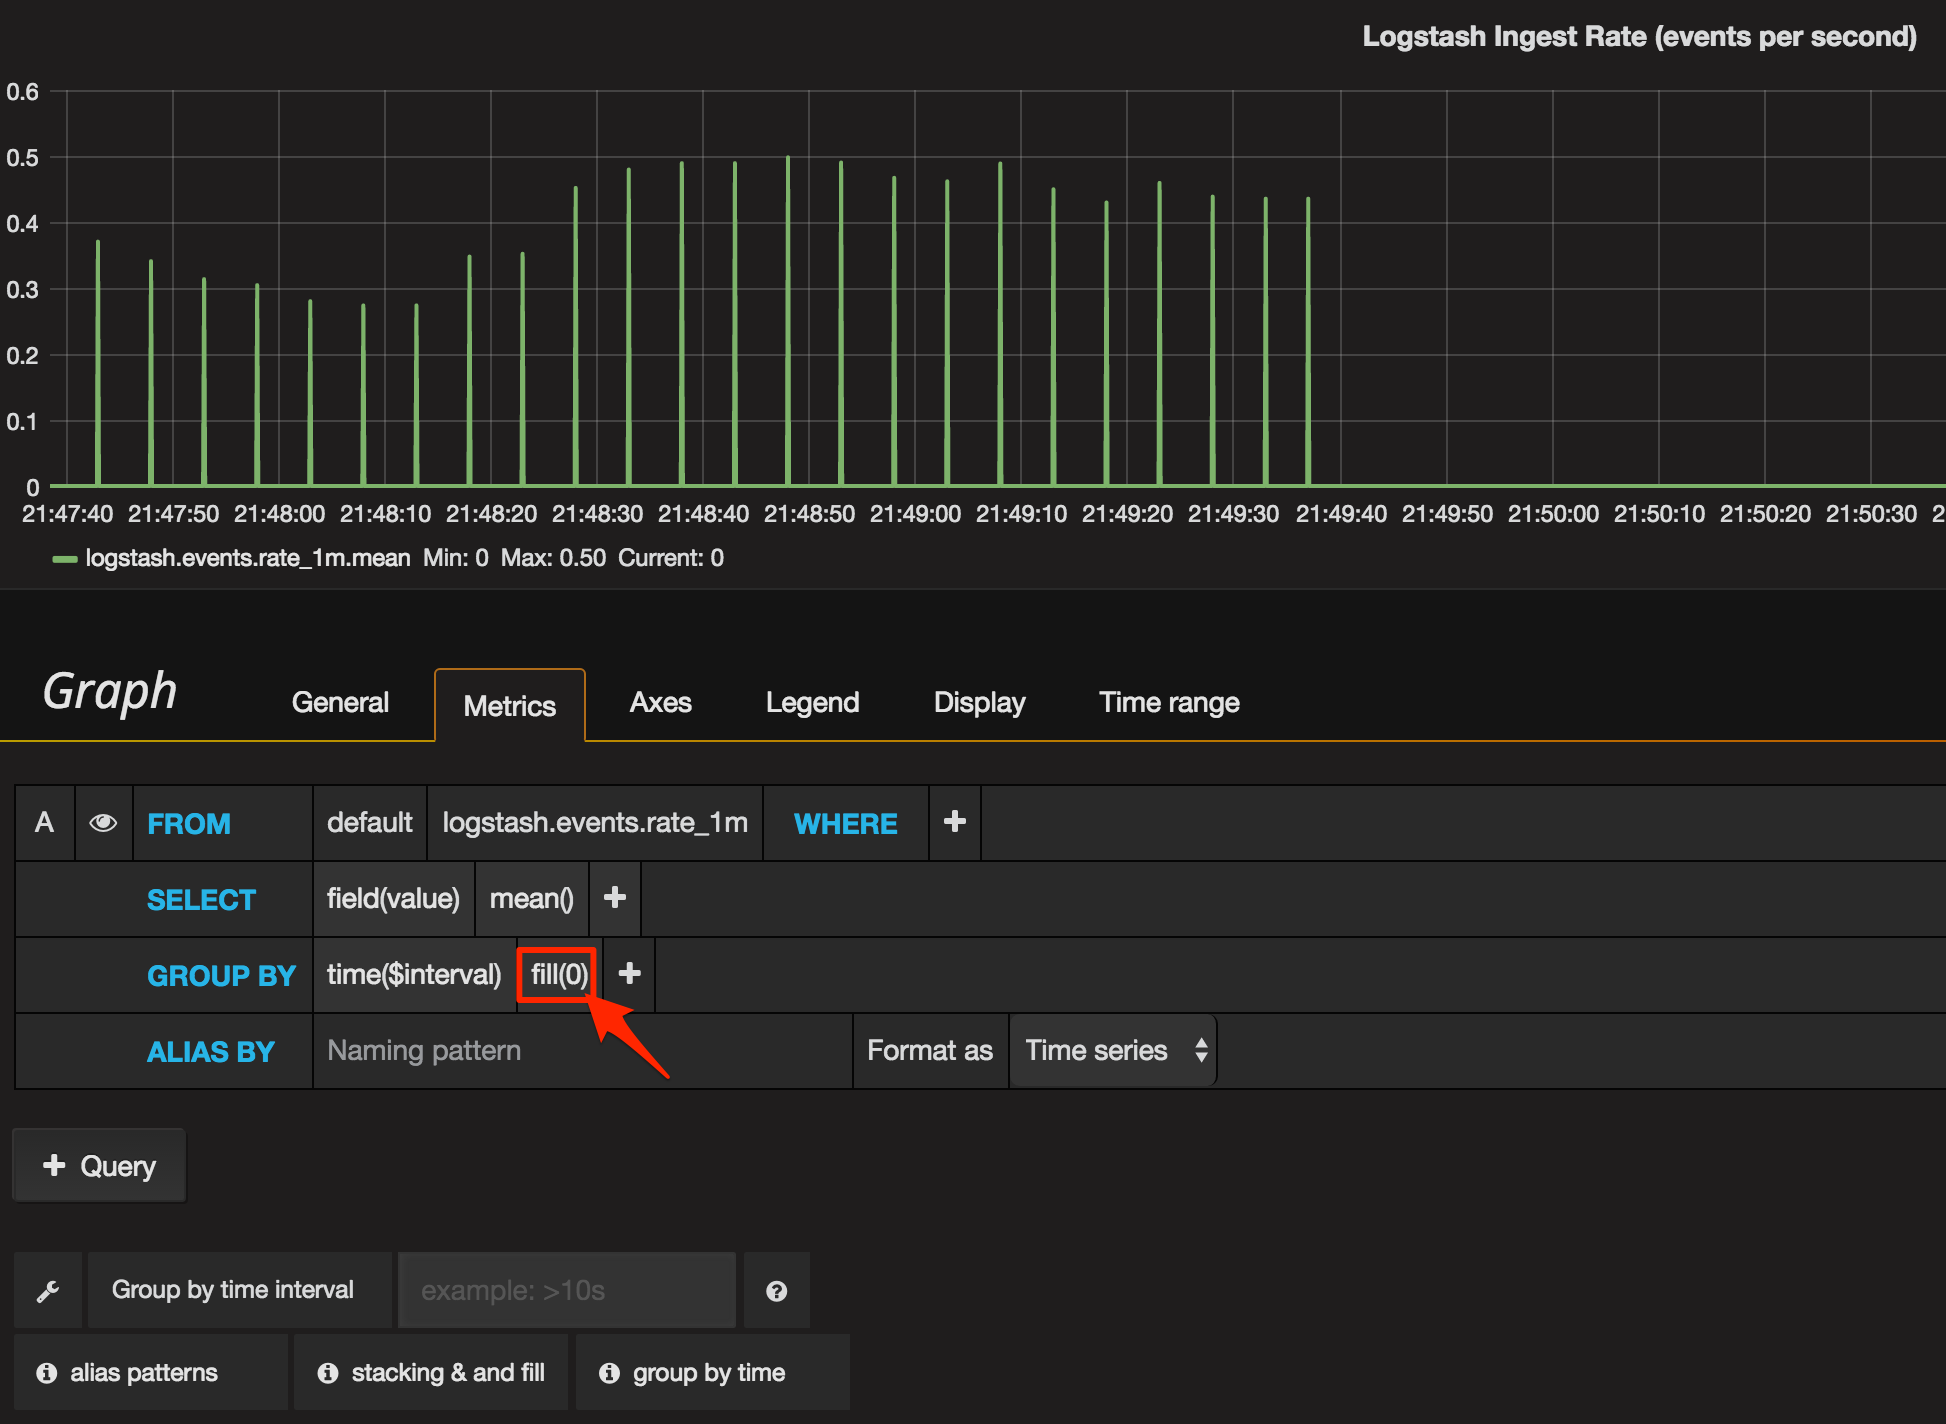The height and width of the screenshot is (1424, 1946).
Task: Switch to the Legend tab
Action: pos(812,703)
